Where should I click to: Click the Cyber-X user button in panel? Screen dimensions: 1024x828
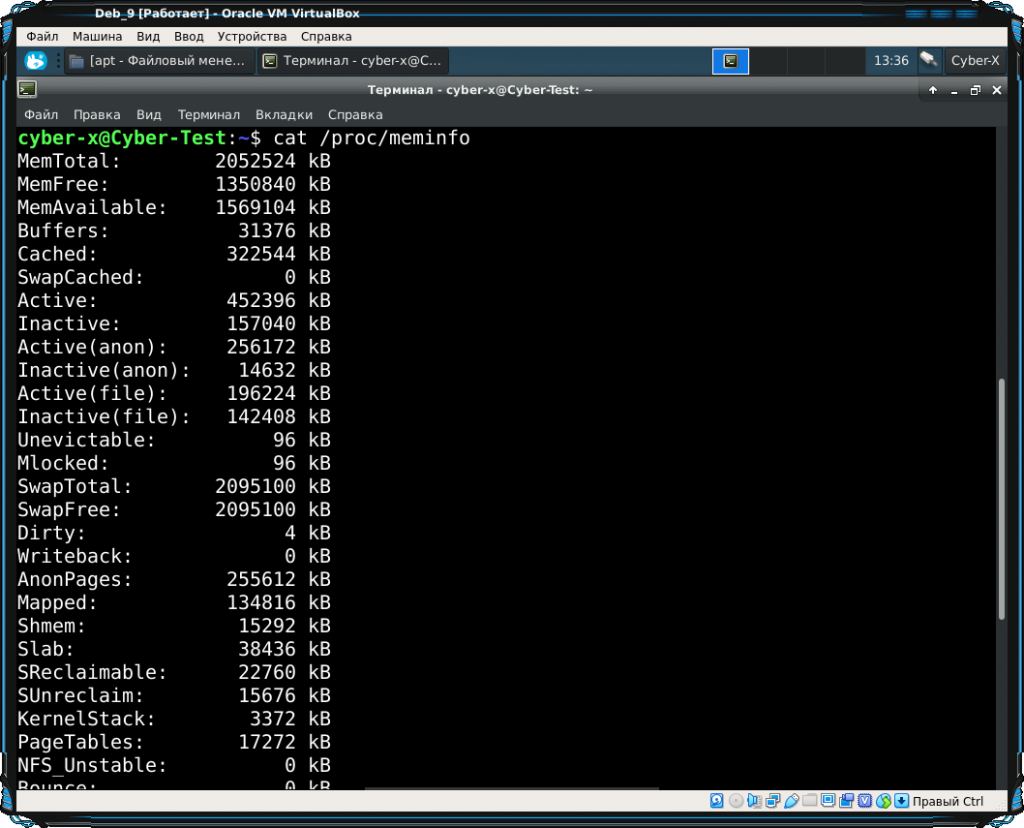[974, 61]
